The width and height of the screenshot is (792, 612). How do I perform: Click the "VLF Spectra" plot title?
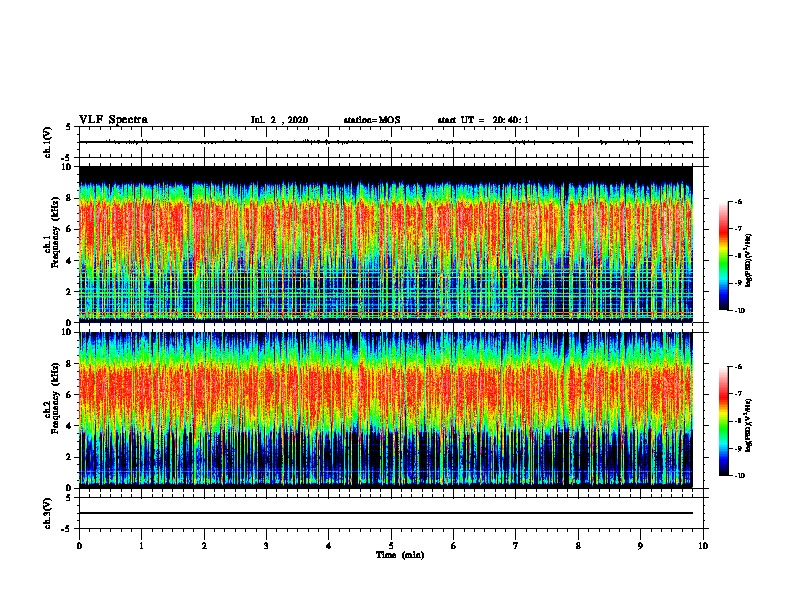coord(113,120)
